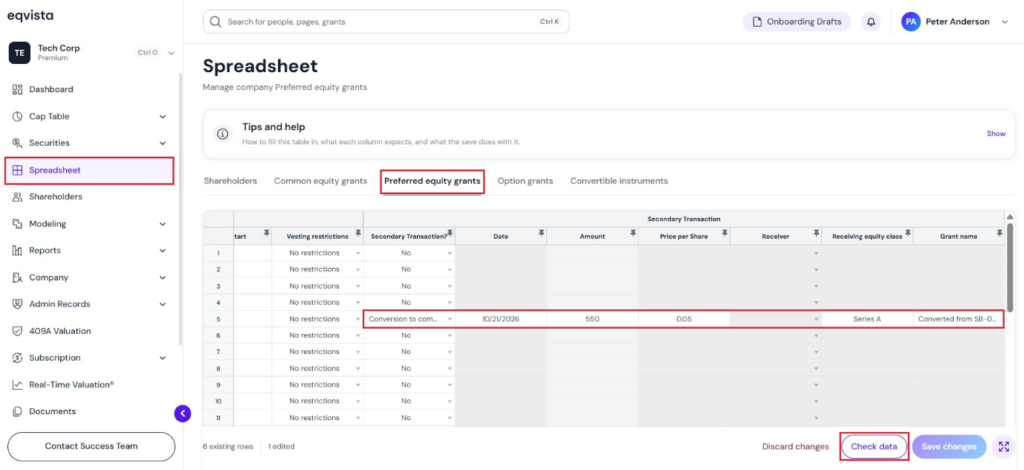Open Spreadsheet in the sidebar
1024x470 pixels.
click(91, 170)
